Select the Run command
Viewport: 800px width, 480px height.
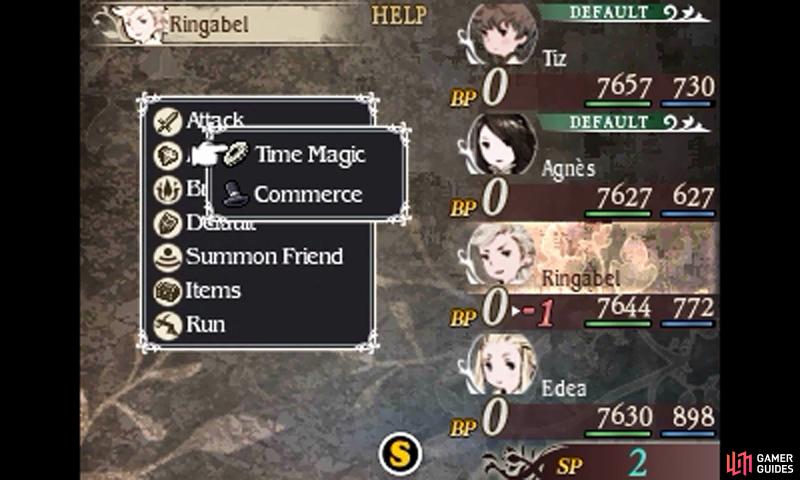(206, 324)
